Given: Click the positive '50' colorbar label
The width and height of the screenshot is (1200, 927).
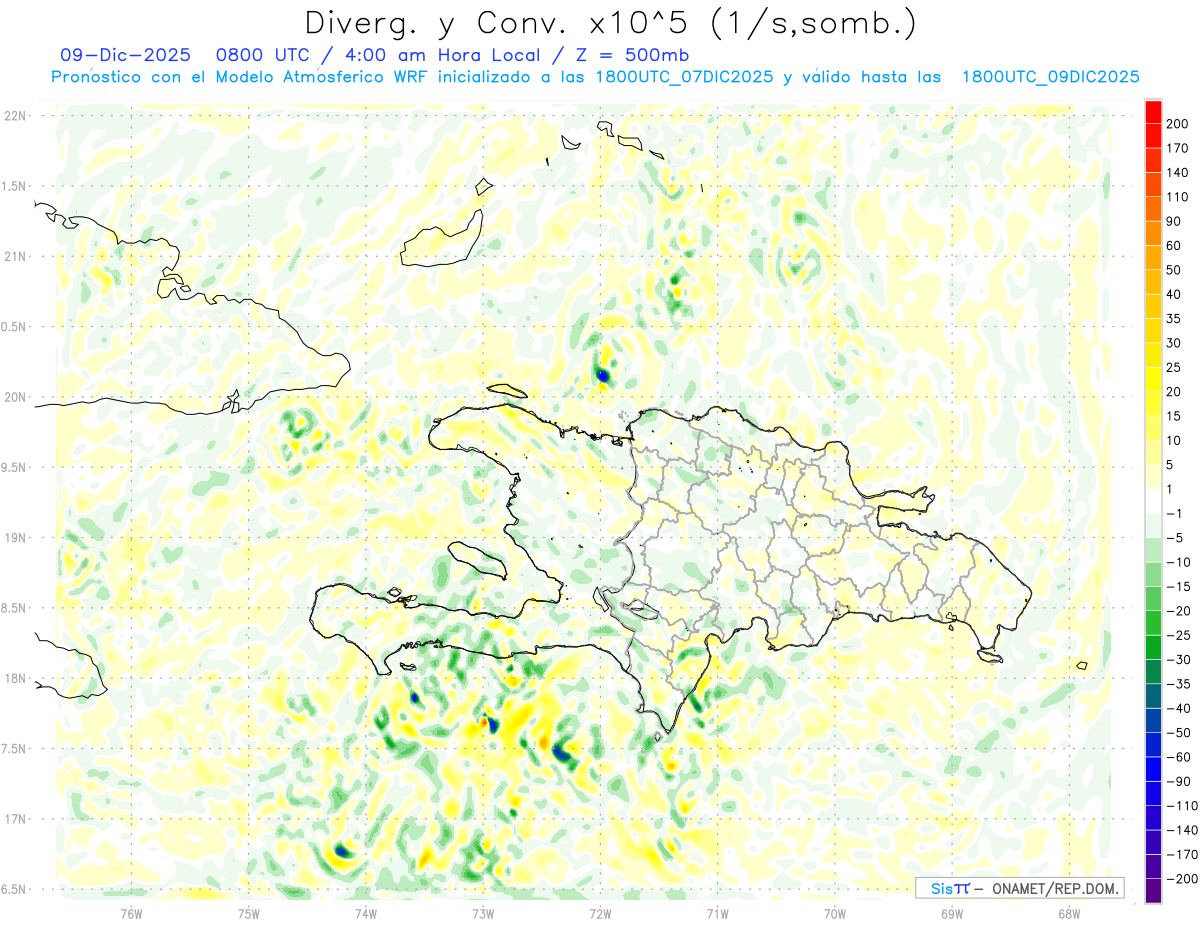Looking at the screenshot, I should 1174,270.
